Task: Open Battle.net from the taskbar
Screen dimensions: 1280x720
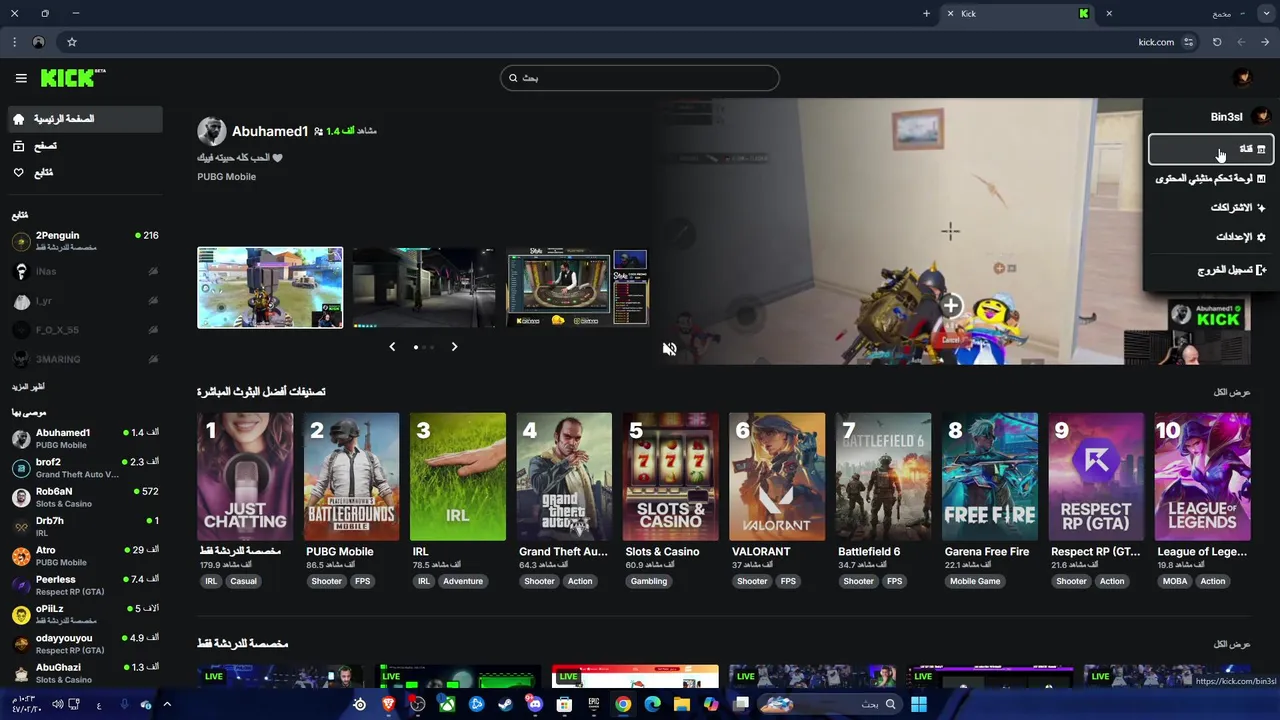Action: pos(476,704)
